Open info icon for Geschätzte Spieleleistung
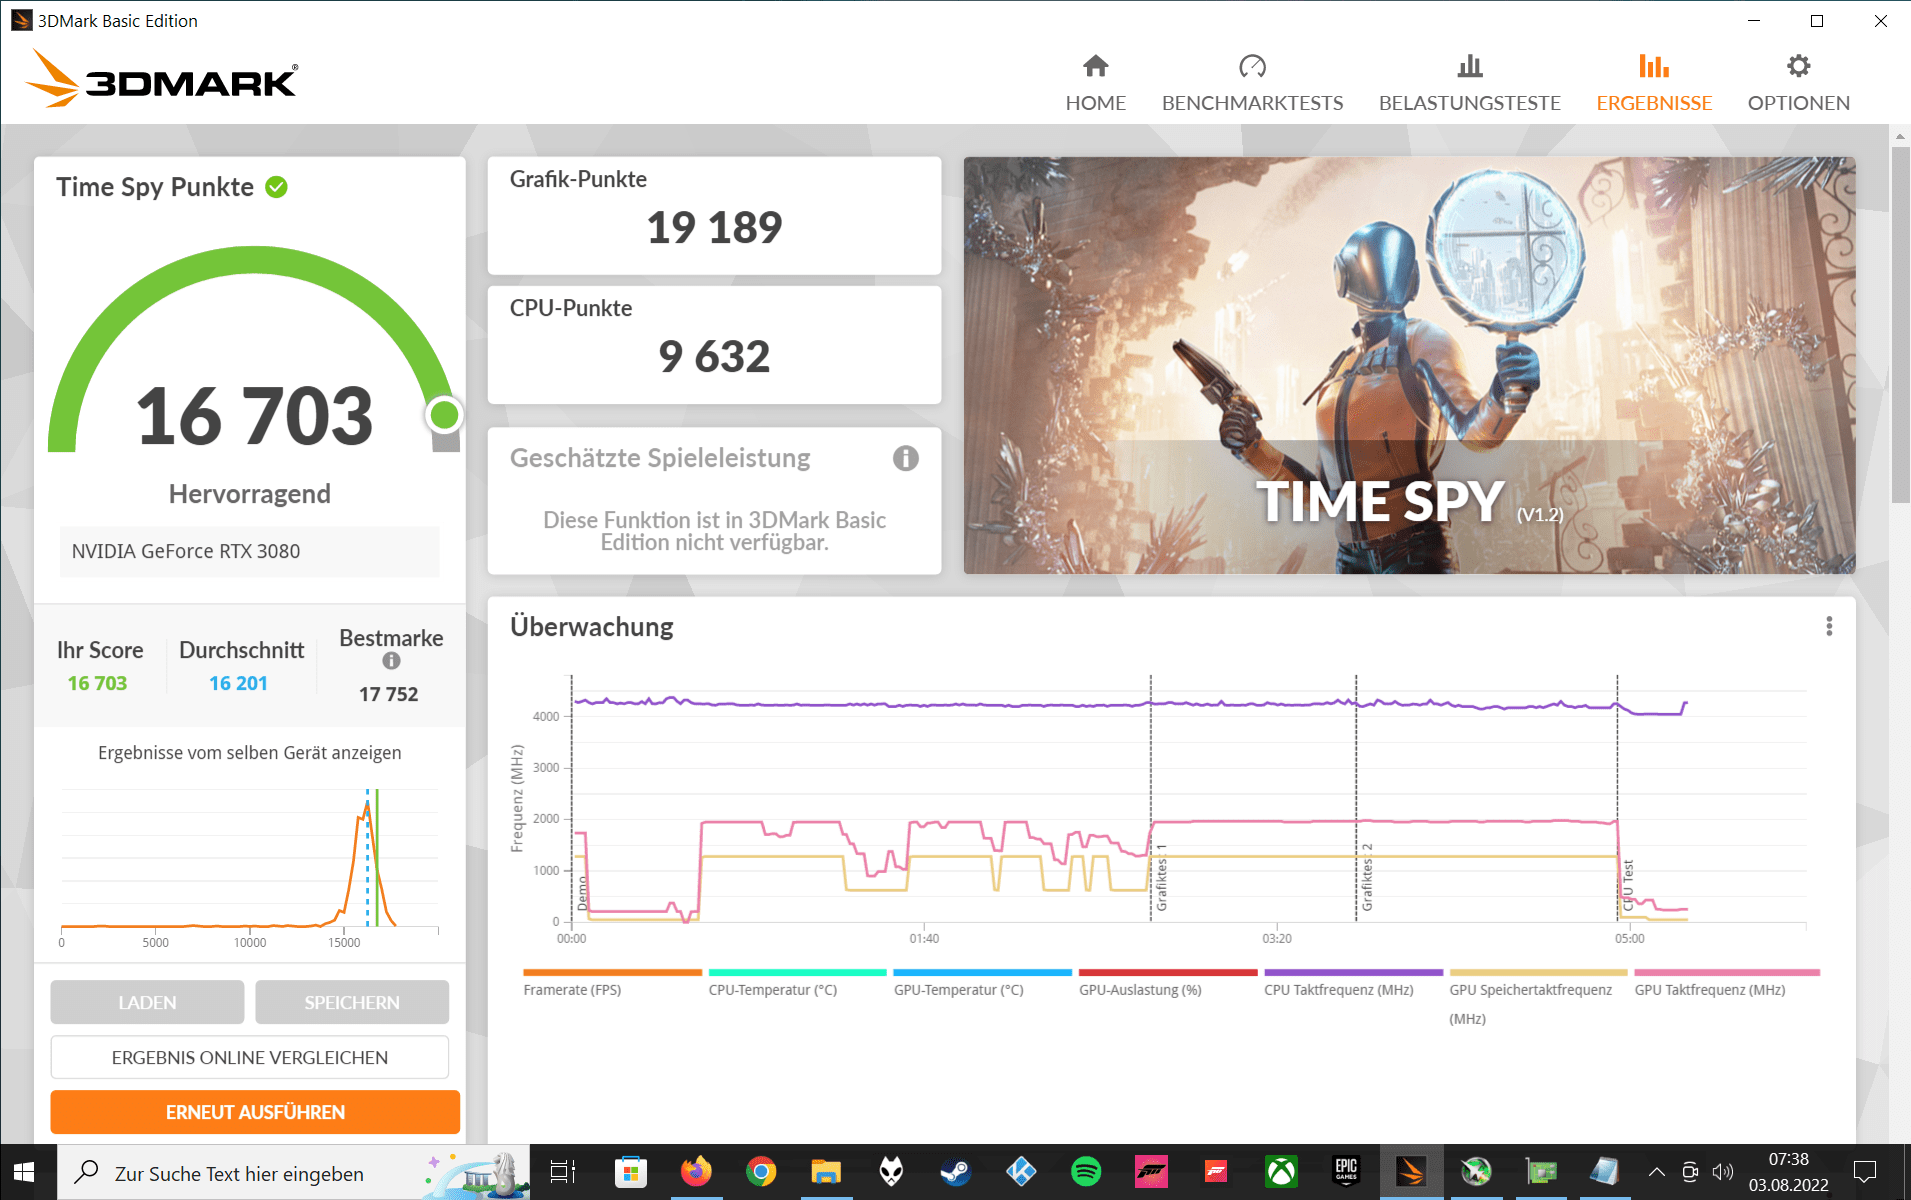The height and width of the screenshot is (1200, 1911). [x=905, y=458]
